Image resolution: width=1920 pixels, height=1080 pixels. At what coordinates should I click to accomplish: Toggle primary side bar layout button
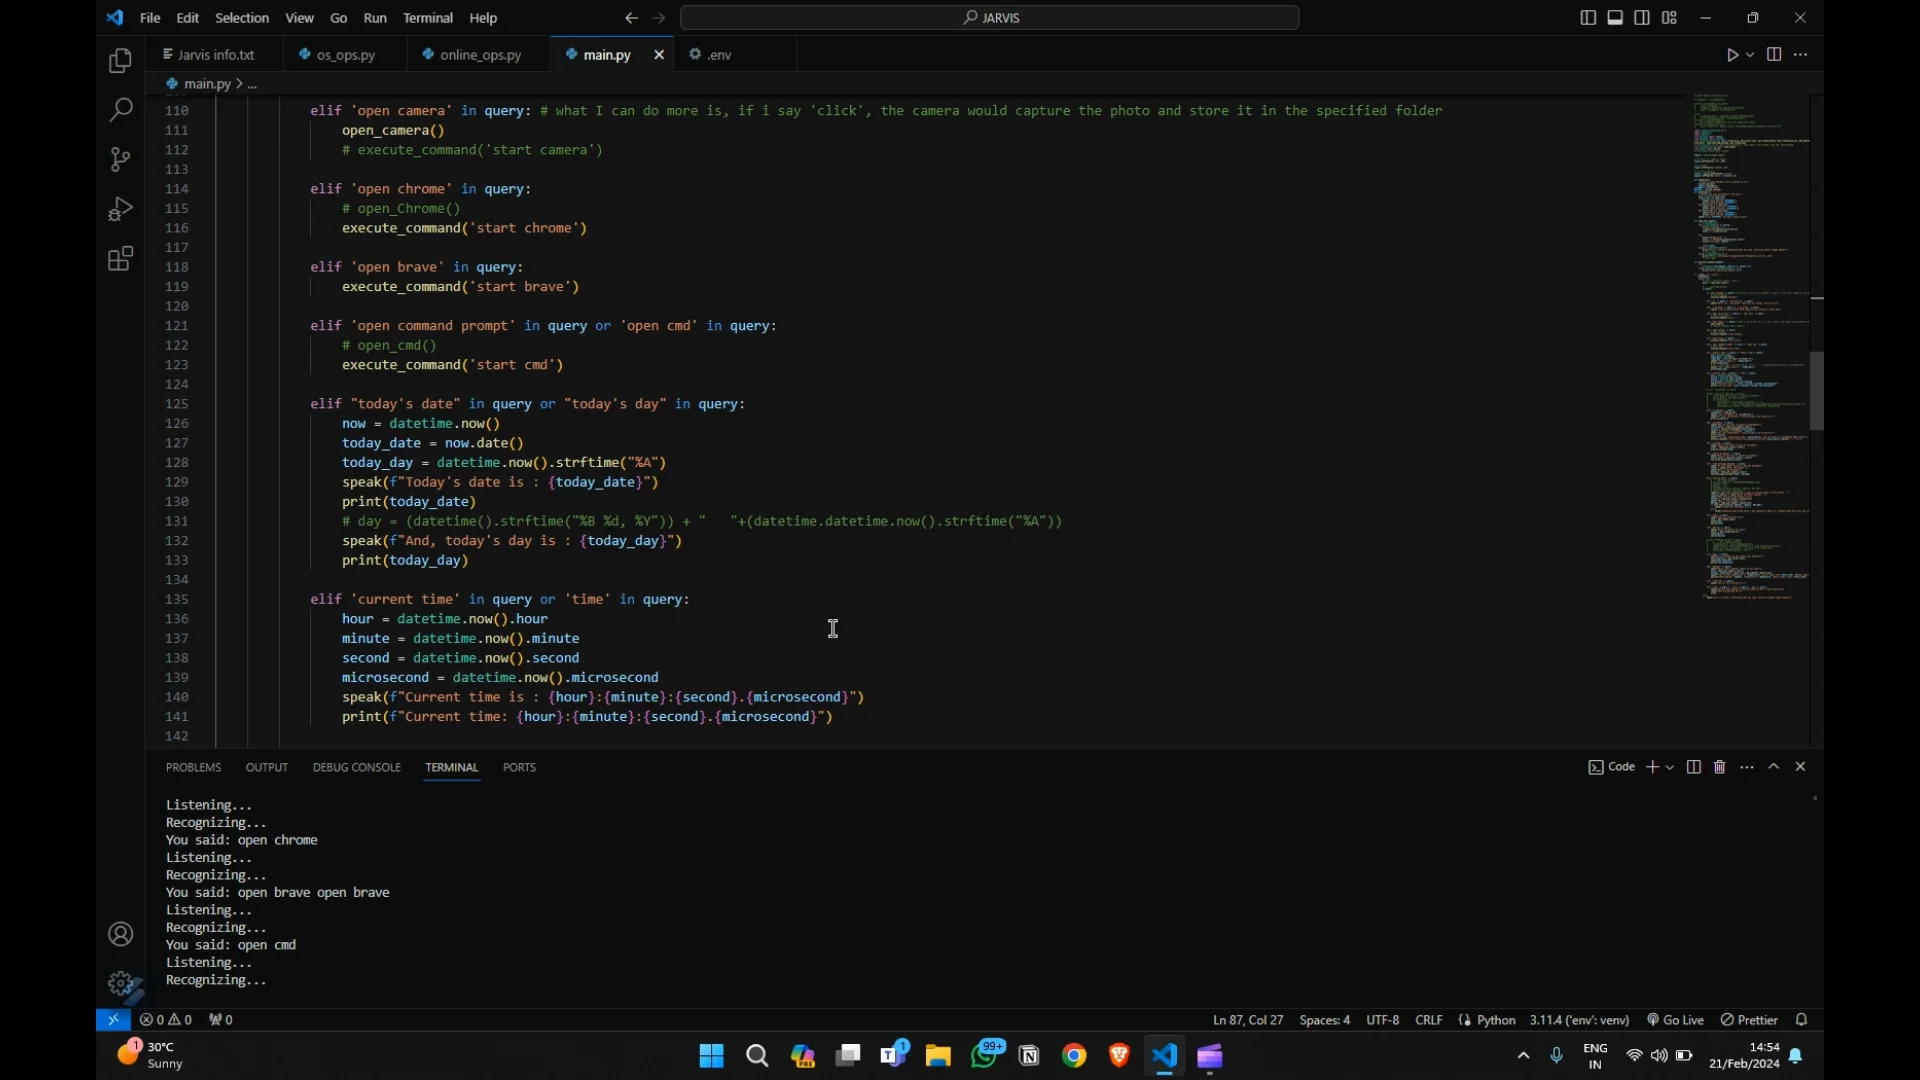coord(1588,18)
